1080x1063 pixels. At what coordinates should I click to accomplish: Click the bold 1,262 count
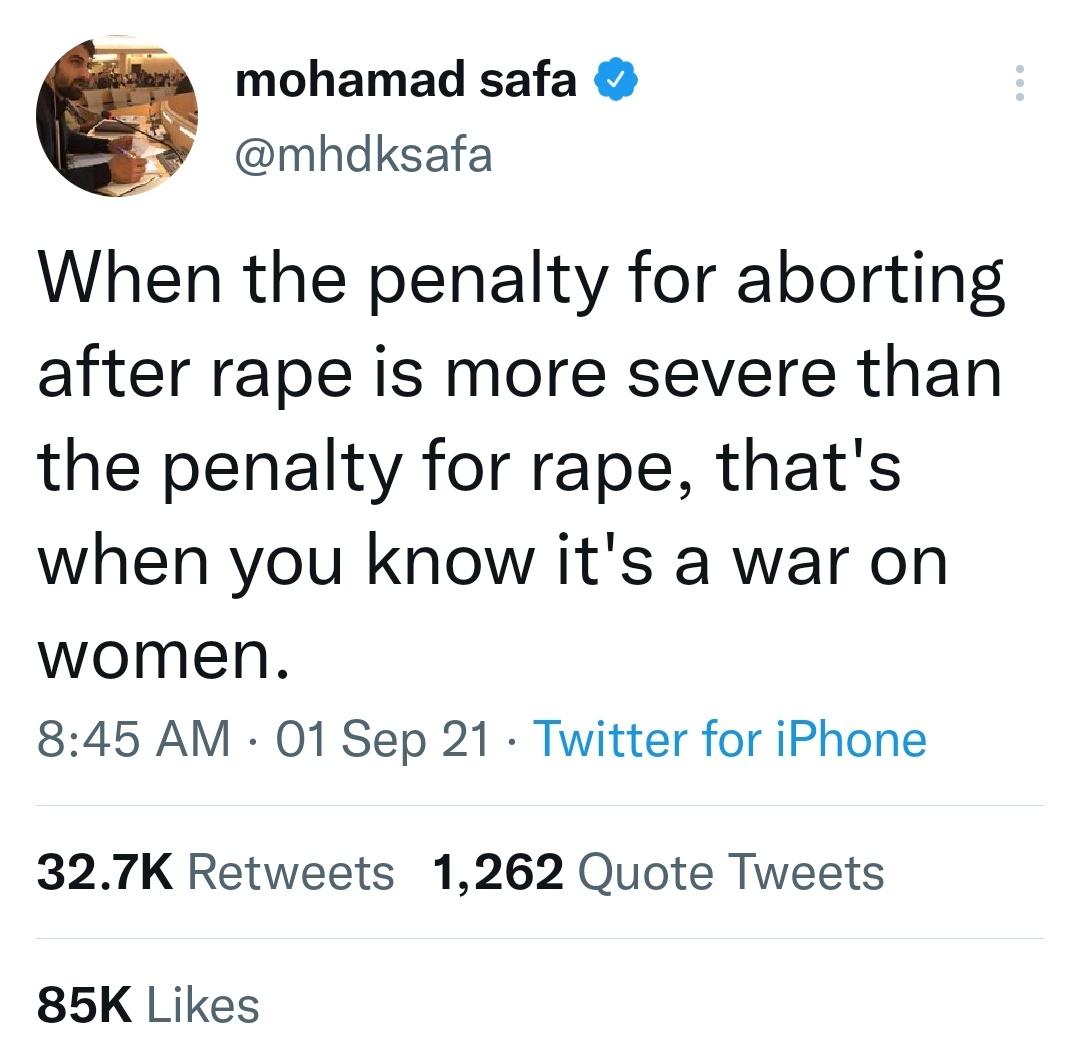498,872
